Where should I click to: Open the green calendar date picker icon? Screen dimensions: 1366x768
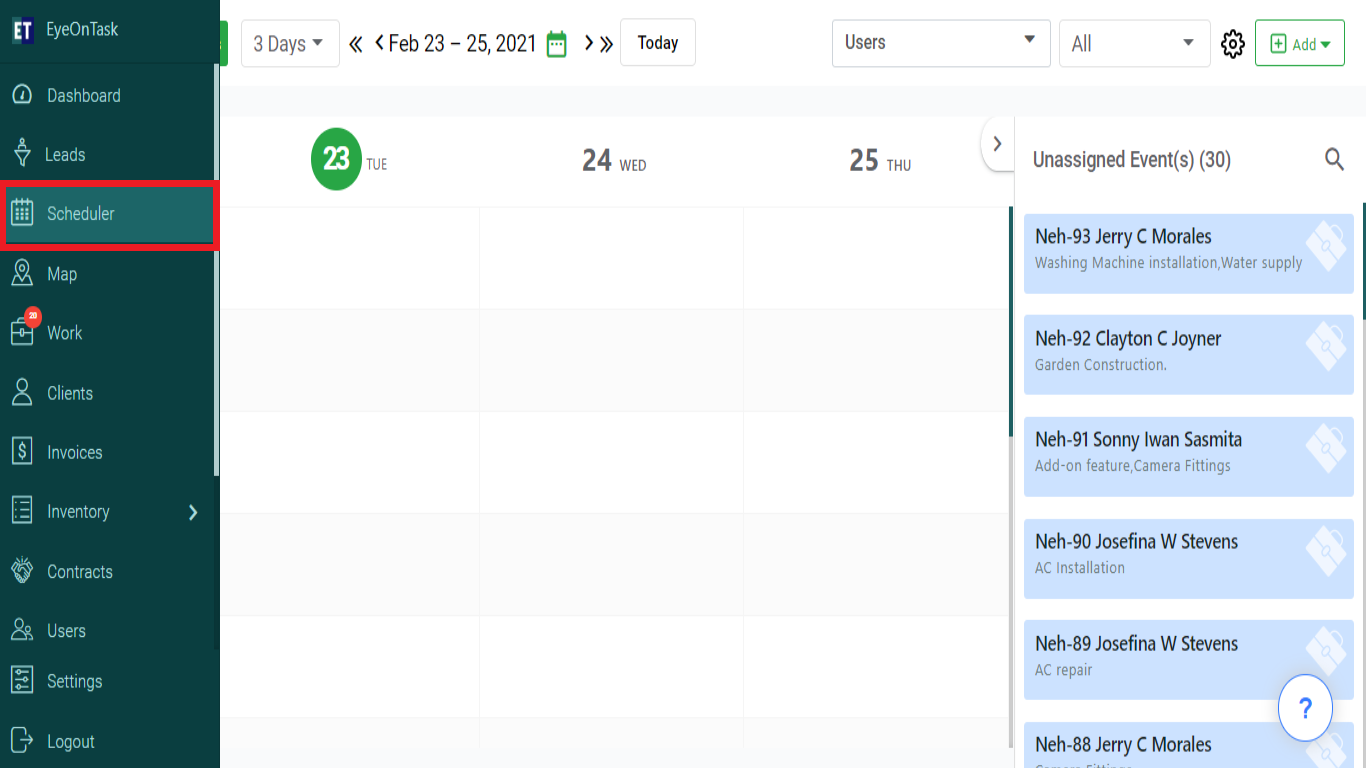coord(557,44)
